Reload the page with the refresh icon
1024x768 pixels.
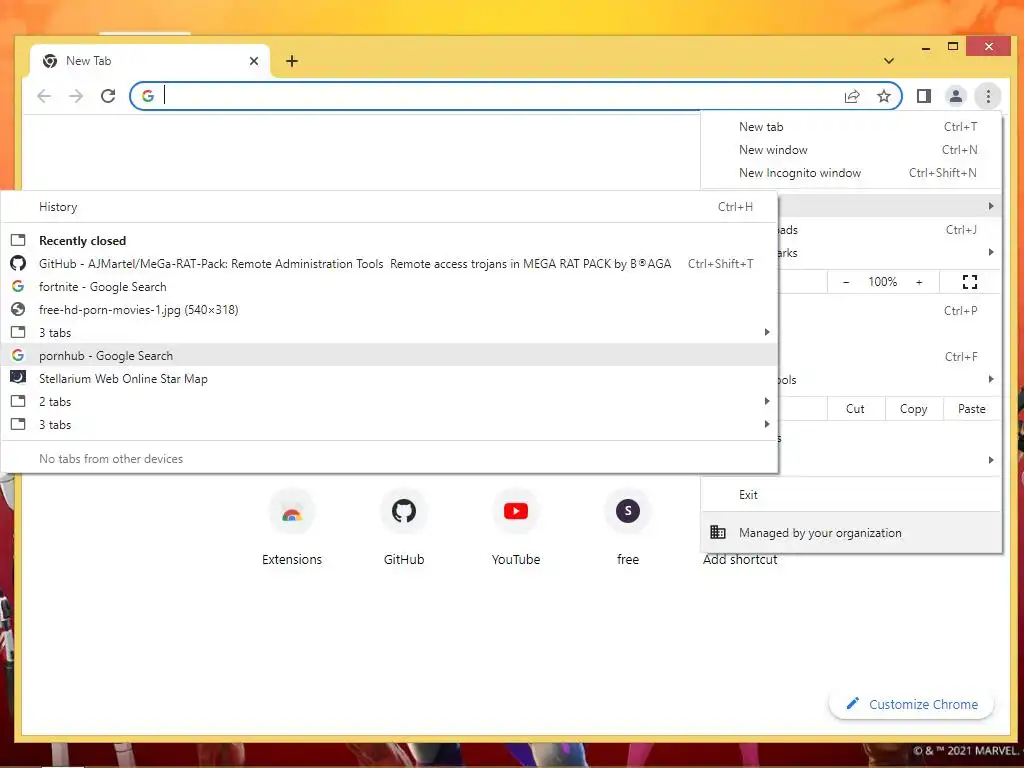click(108, 97)
